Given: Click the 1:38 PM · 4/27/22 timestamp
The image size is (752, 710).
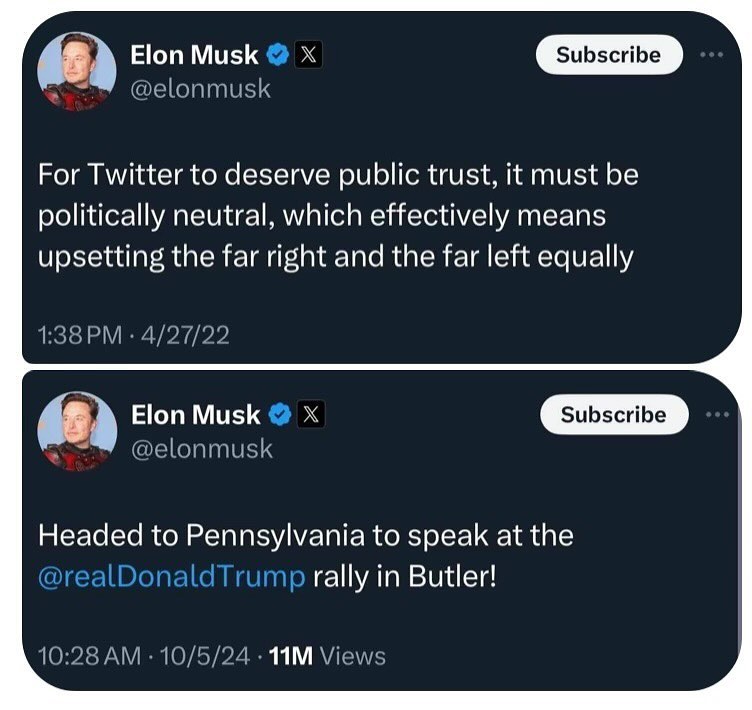Looking at the screenshot, I should tap(134, 335).
